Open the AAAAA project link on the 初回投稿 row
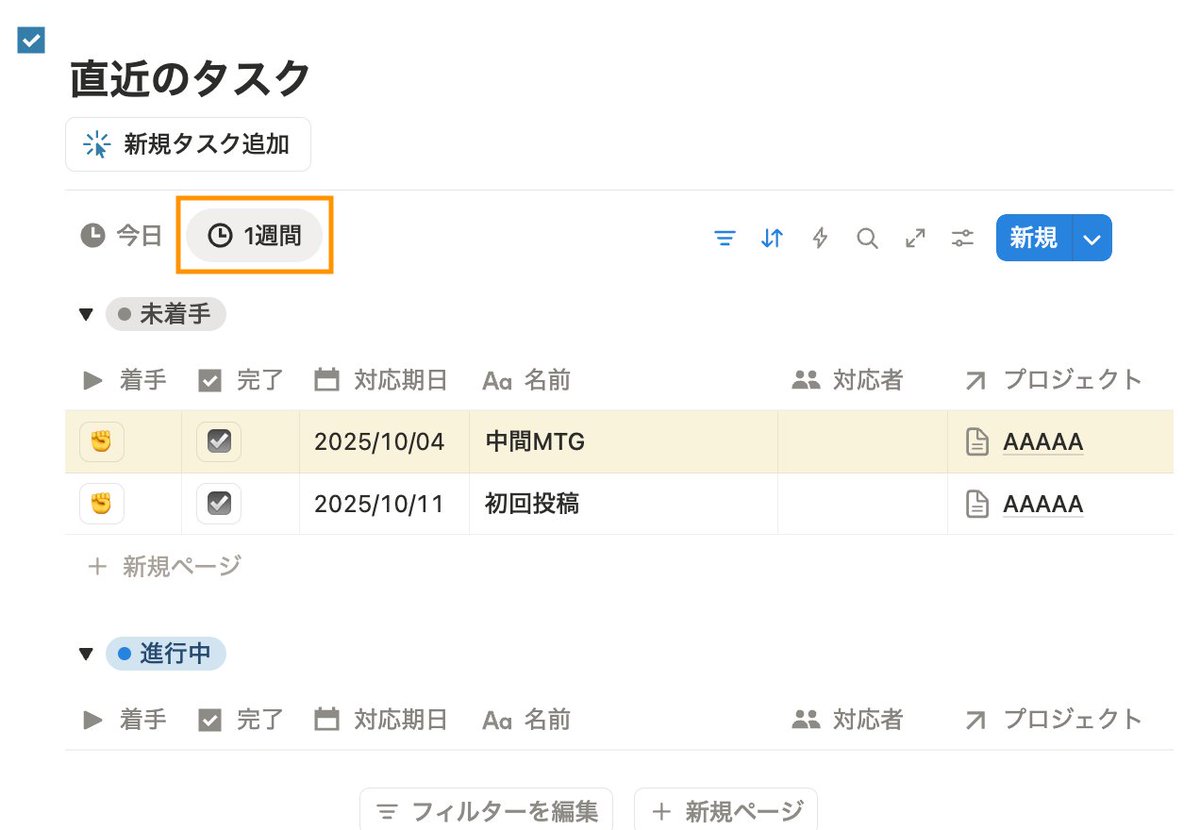Viewport: 1200px width, 830px height. pyautogui.click(x=1042, y=504)
